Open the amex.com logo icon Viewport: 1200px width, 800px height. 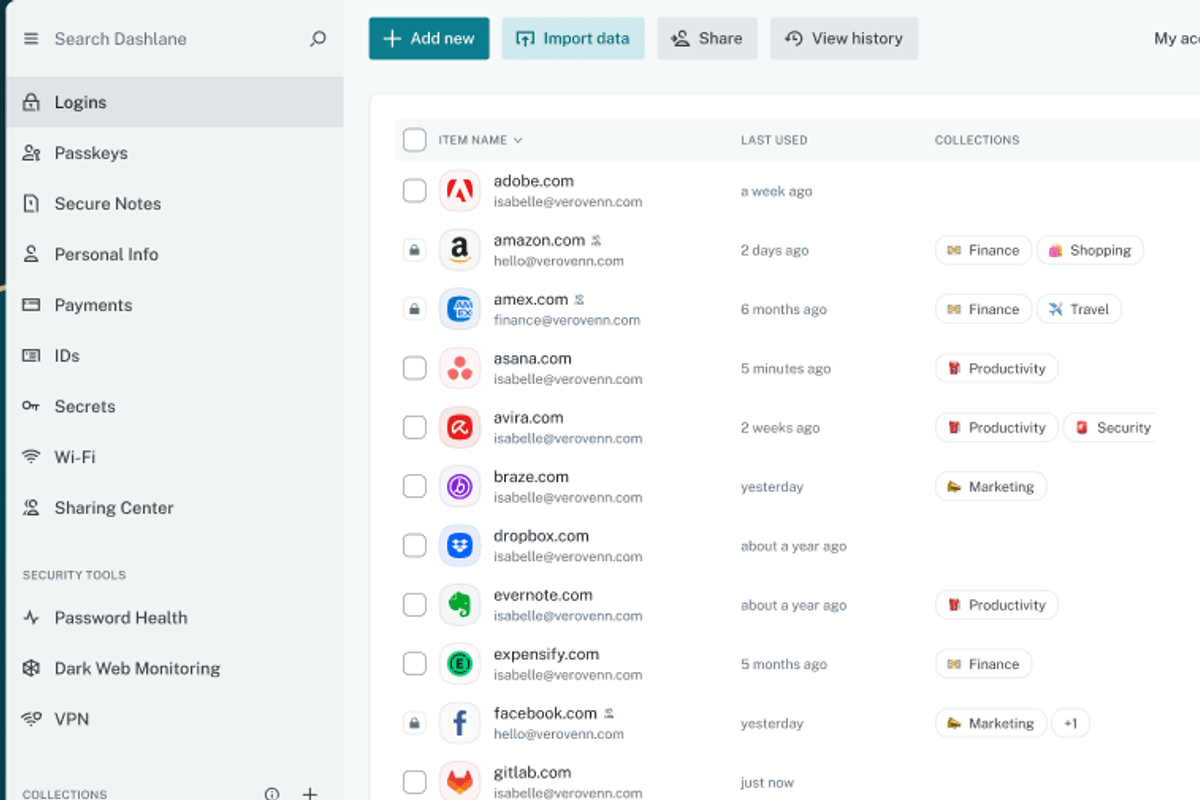pos(460,309)
